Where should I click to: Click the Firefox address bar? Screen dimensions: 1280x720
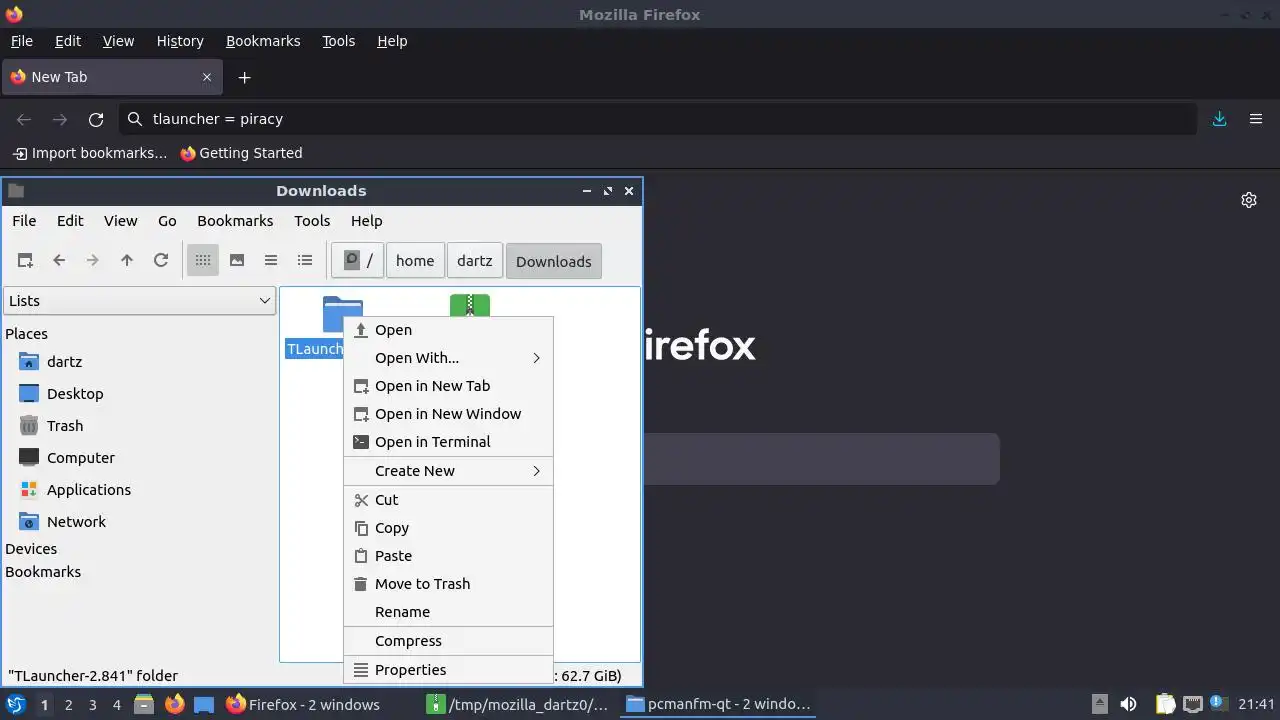(x=658, y=119)
